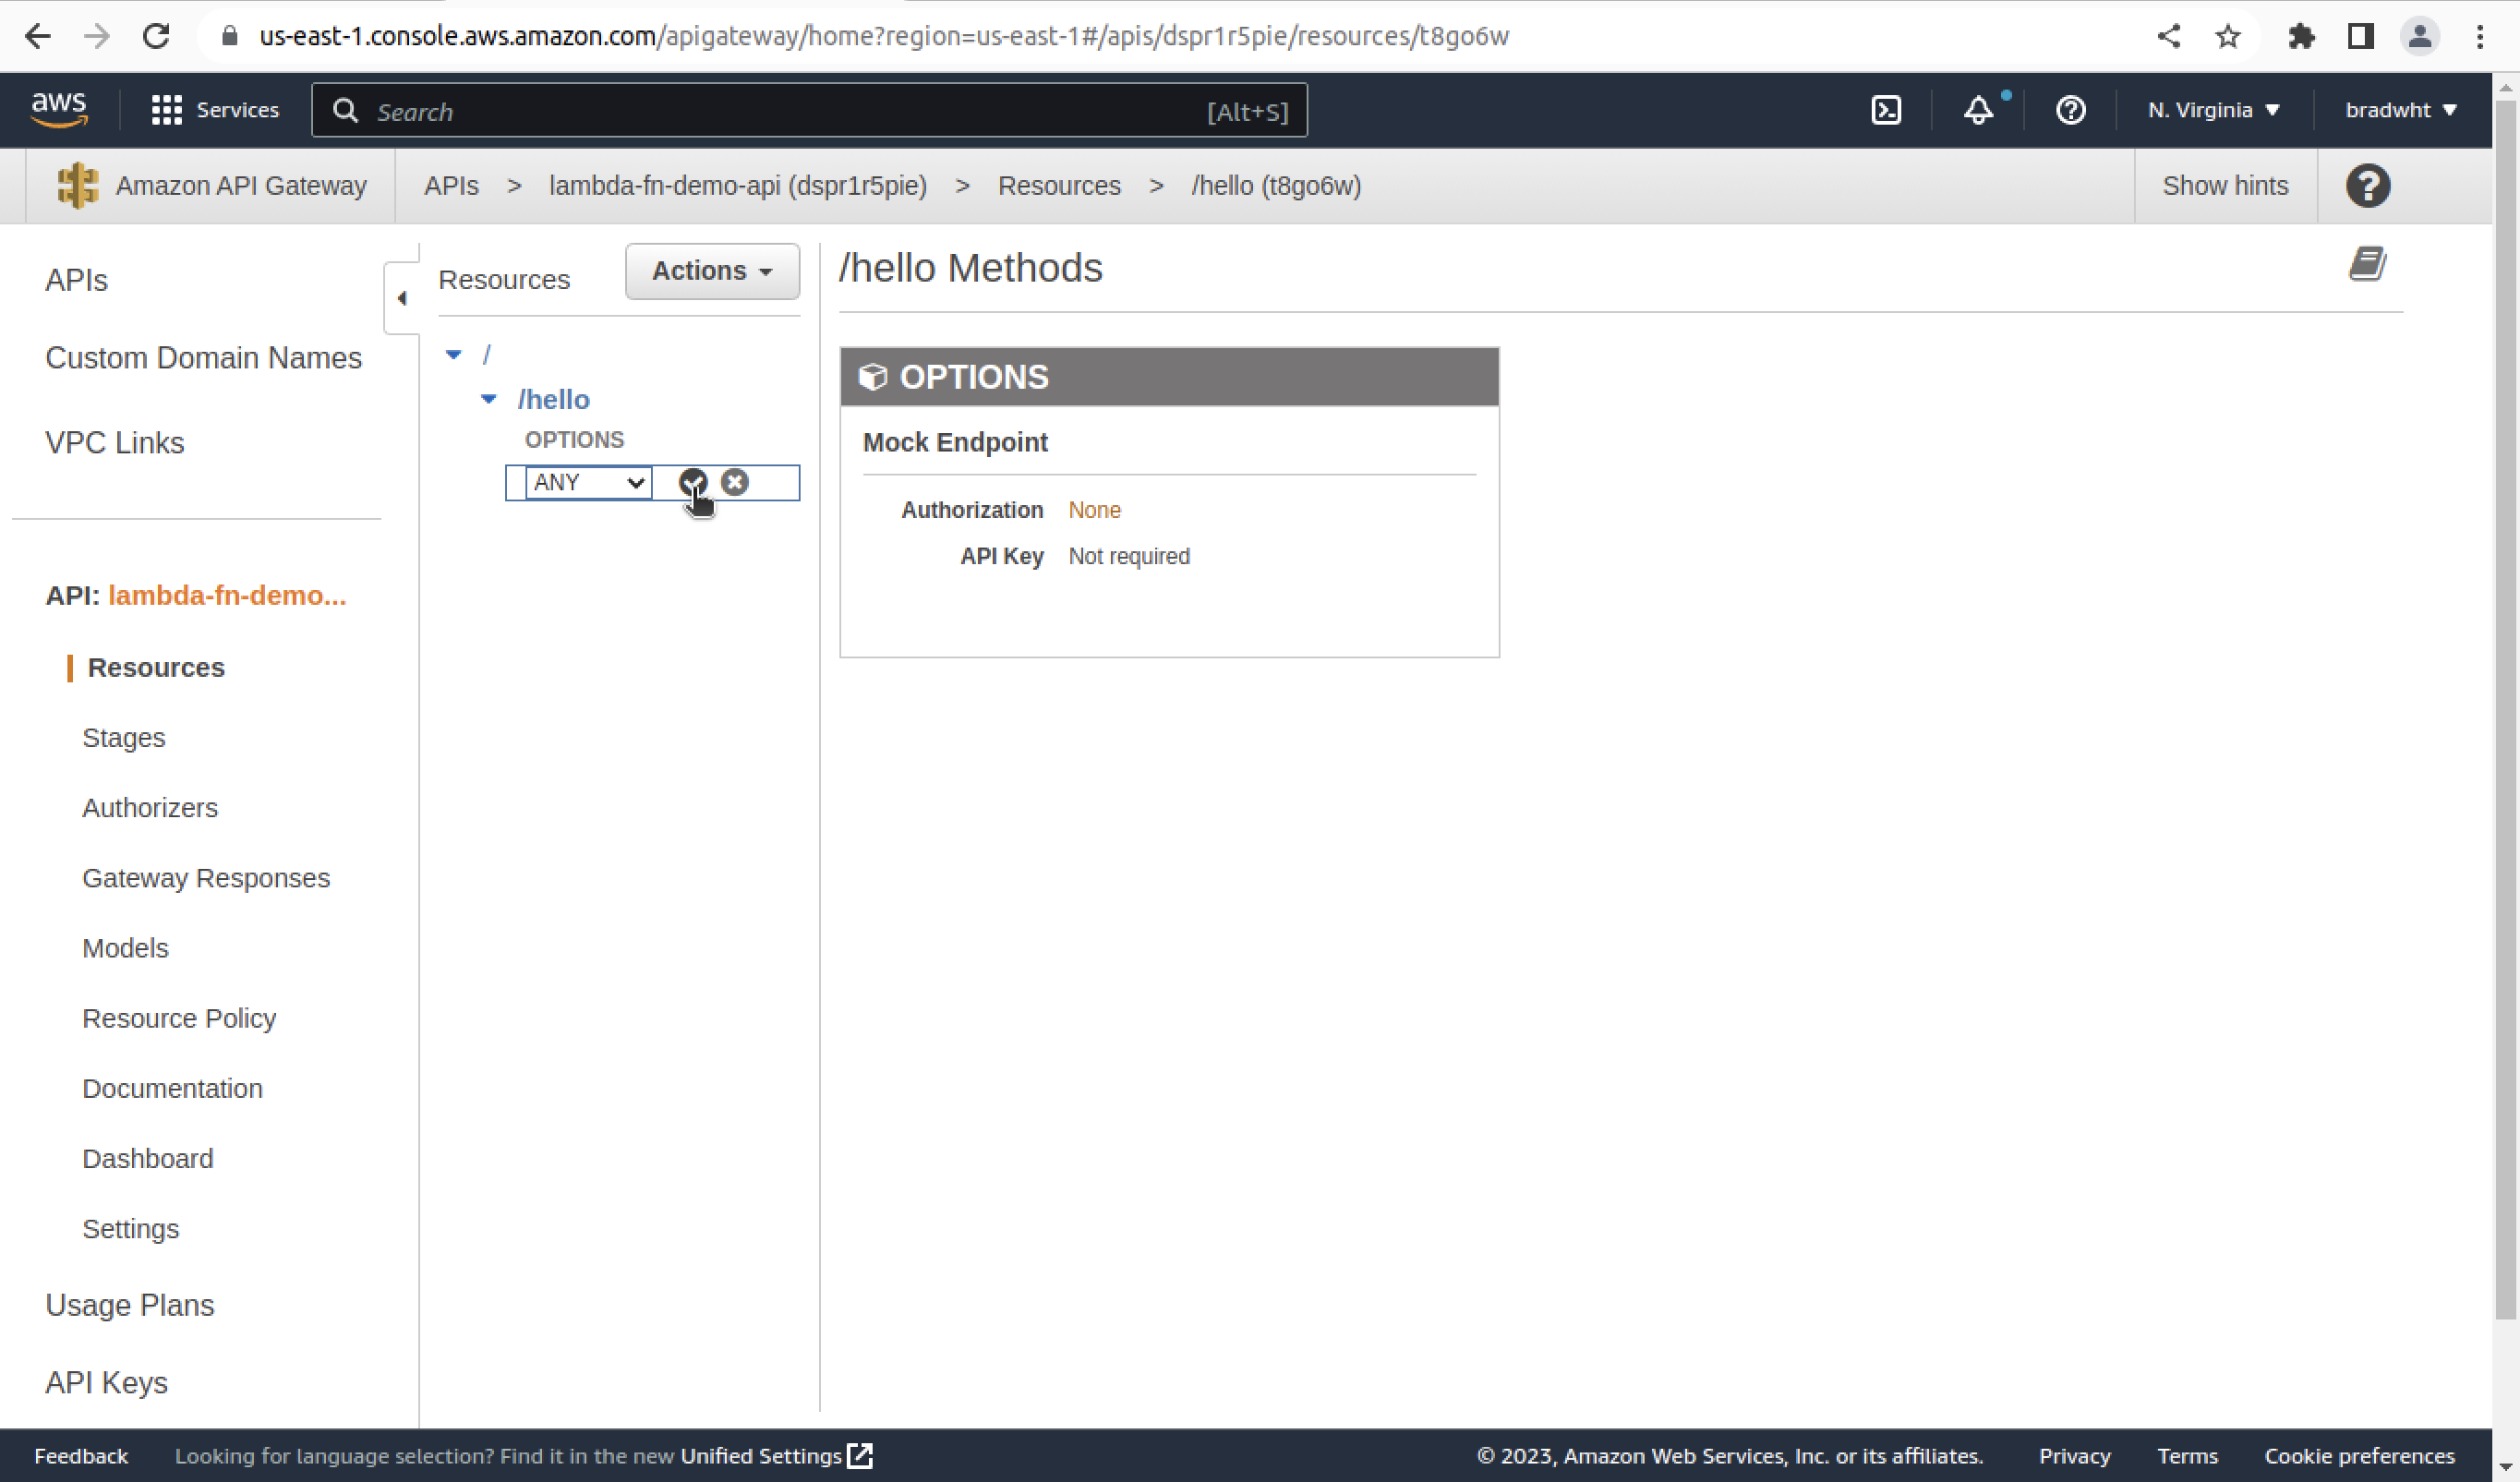The image size is (2520, 1482).
Task: Cancel the new method with the X icon
Action: tap(735, 482)
